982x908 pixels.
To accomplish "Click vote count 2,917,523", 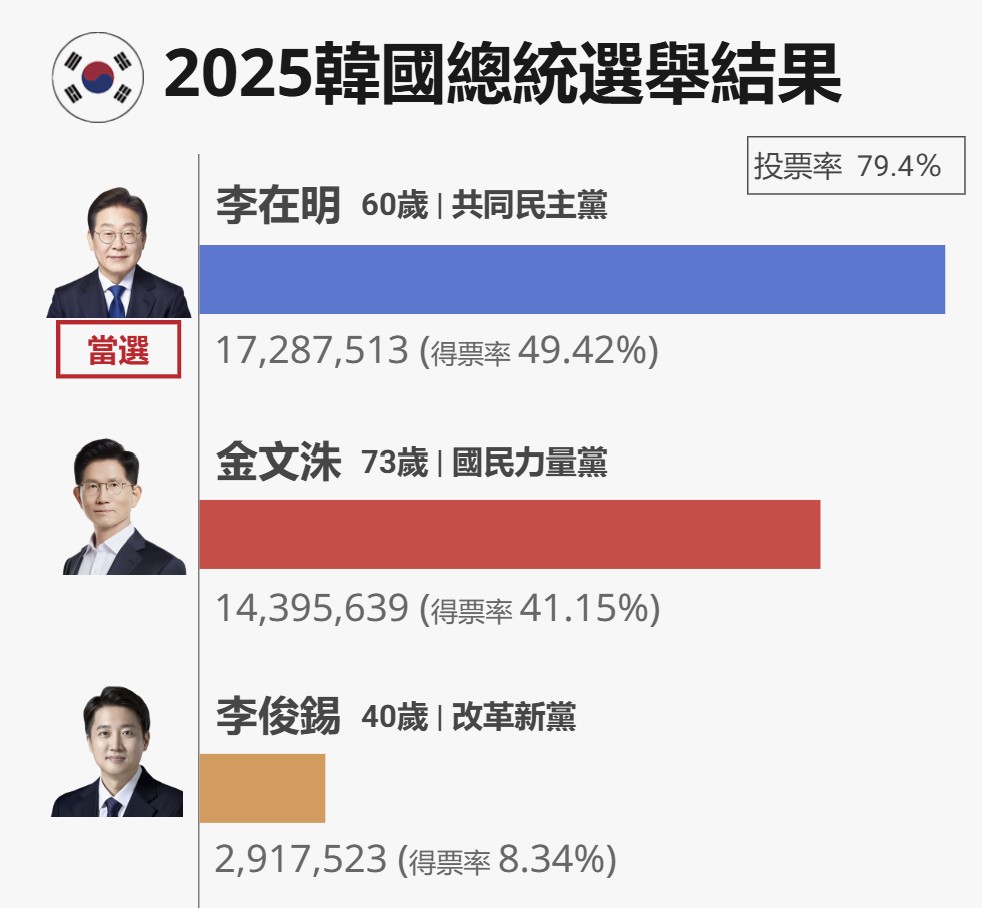I will (x=301, y=859).
